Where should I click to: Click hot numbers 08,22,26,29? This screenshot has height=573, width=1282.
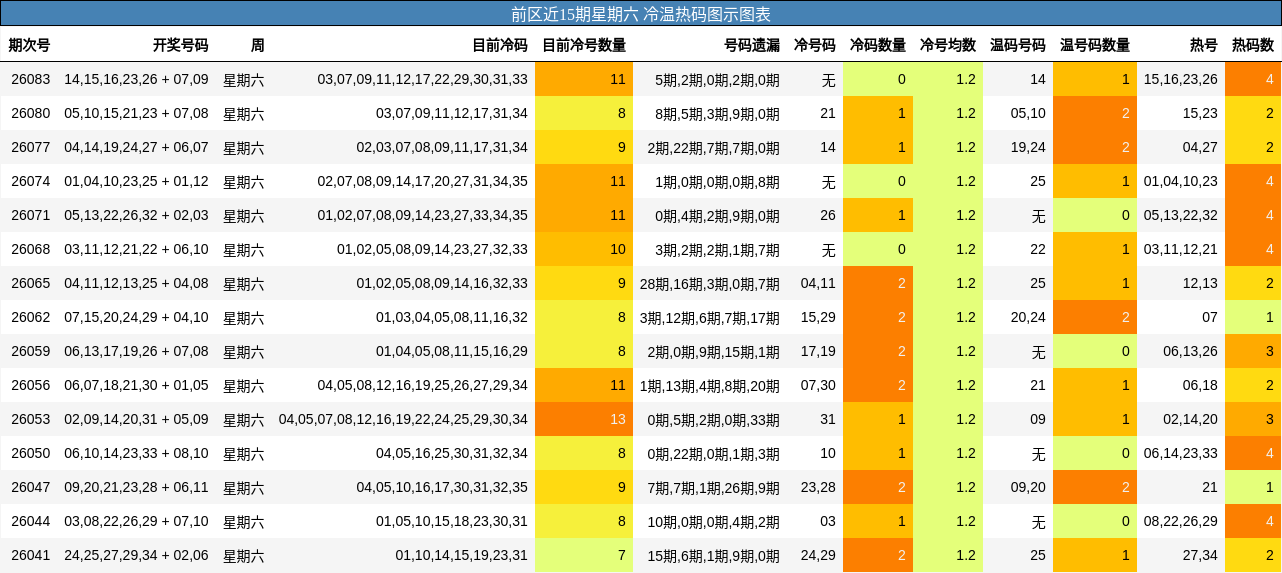point(1181,521)
